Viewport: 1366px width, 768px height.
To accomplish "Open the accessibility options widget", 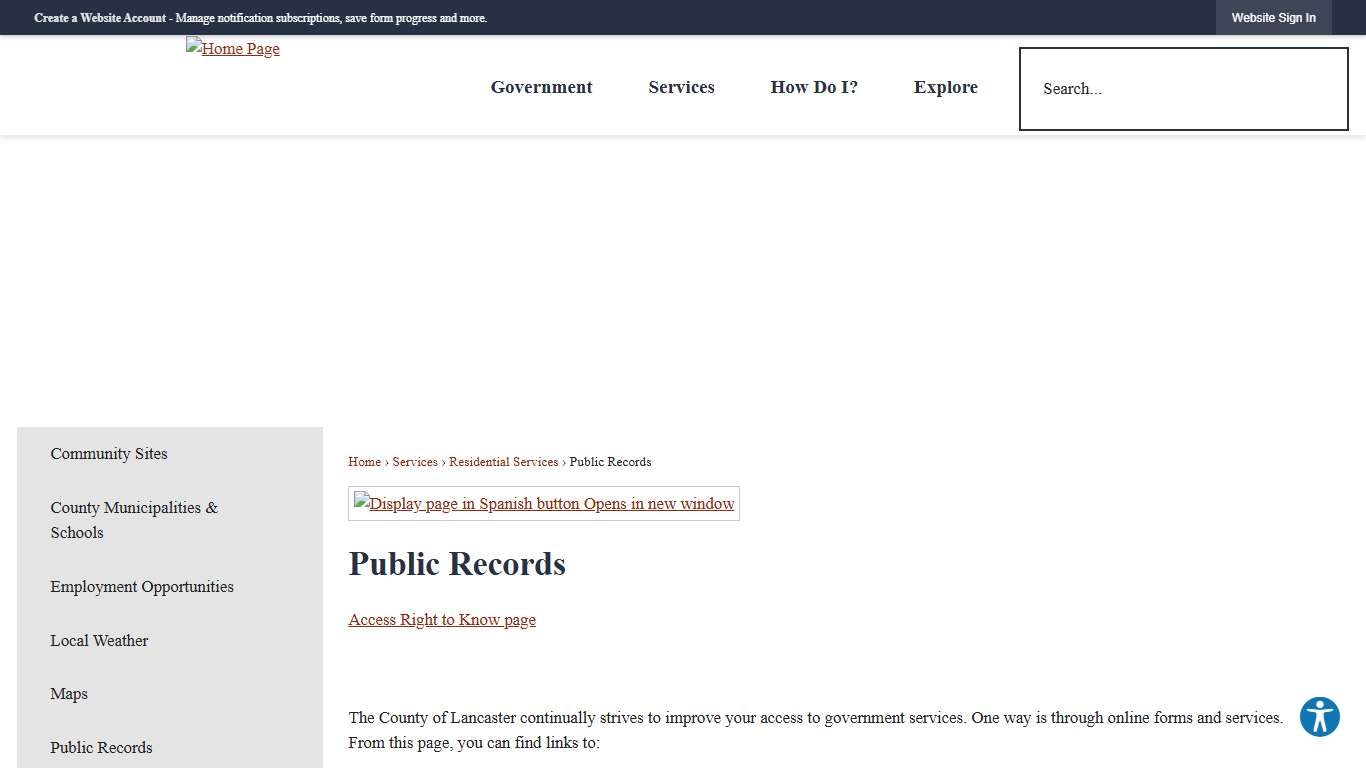I will point(1319,717).
